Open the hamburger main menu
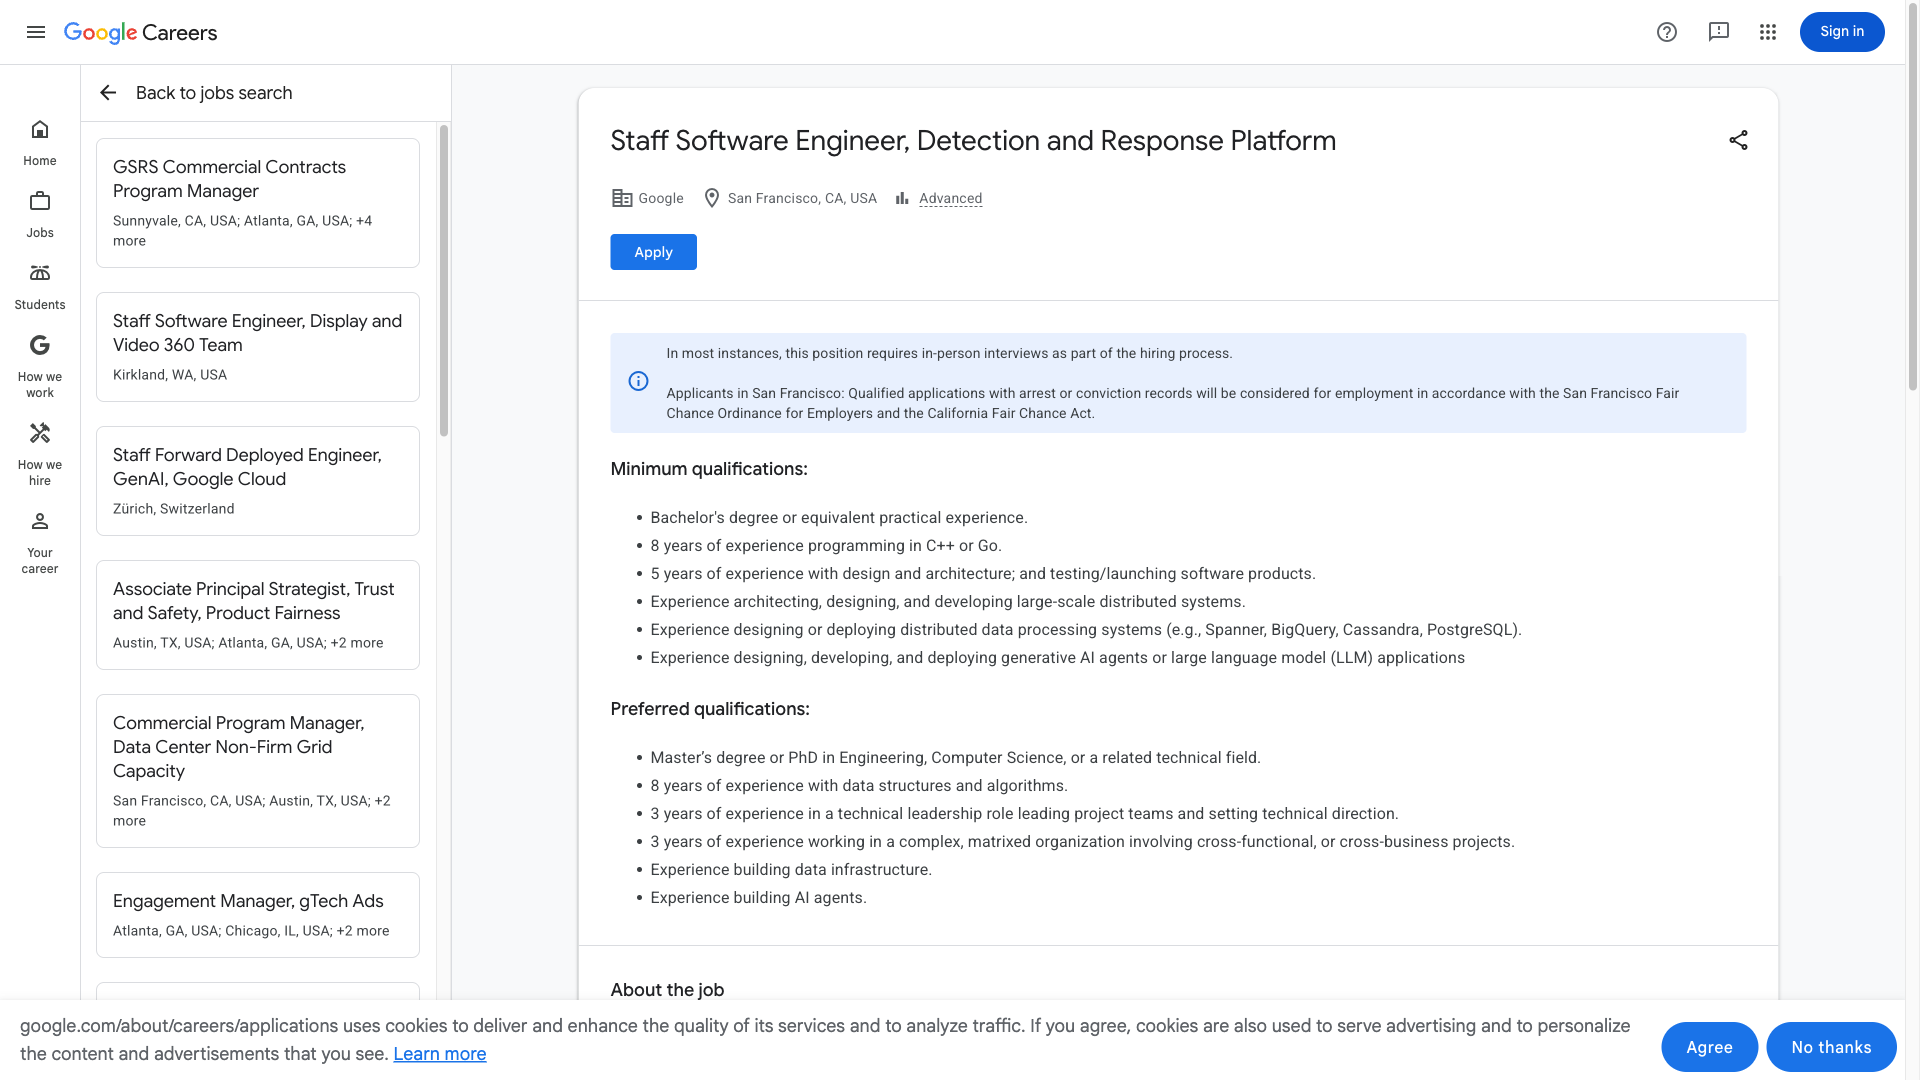Image resolution: width=1920 pixels, height=1080 pixels. [36, 32]
